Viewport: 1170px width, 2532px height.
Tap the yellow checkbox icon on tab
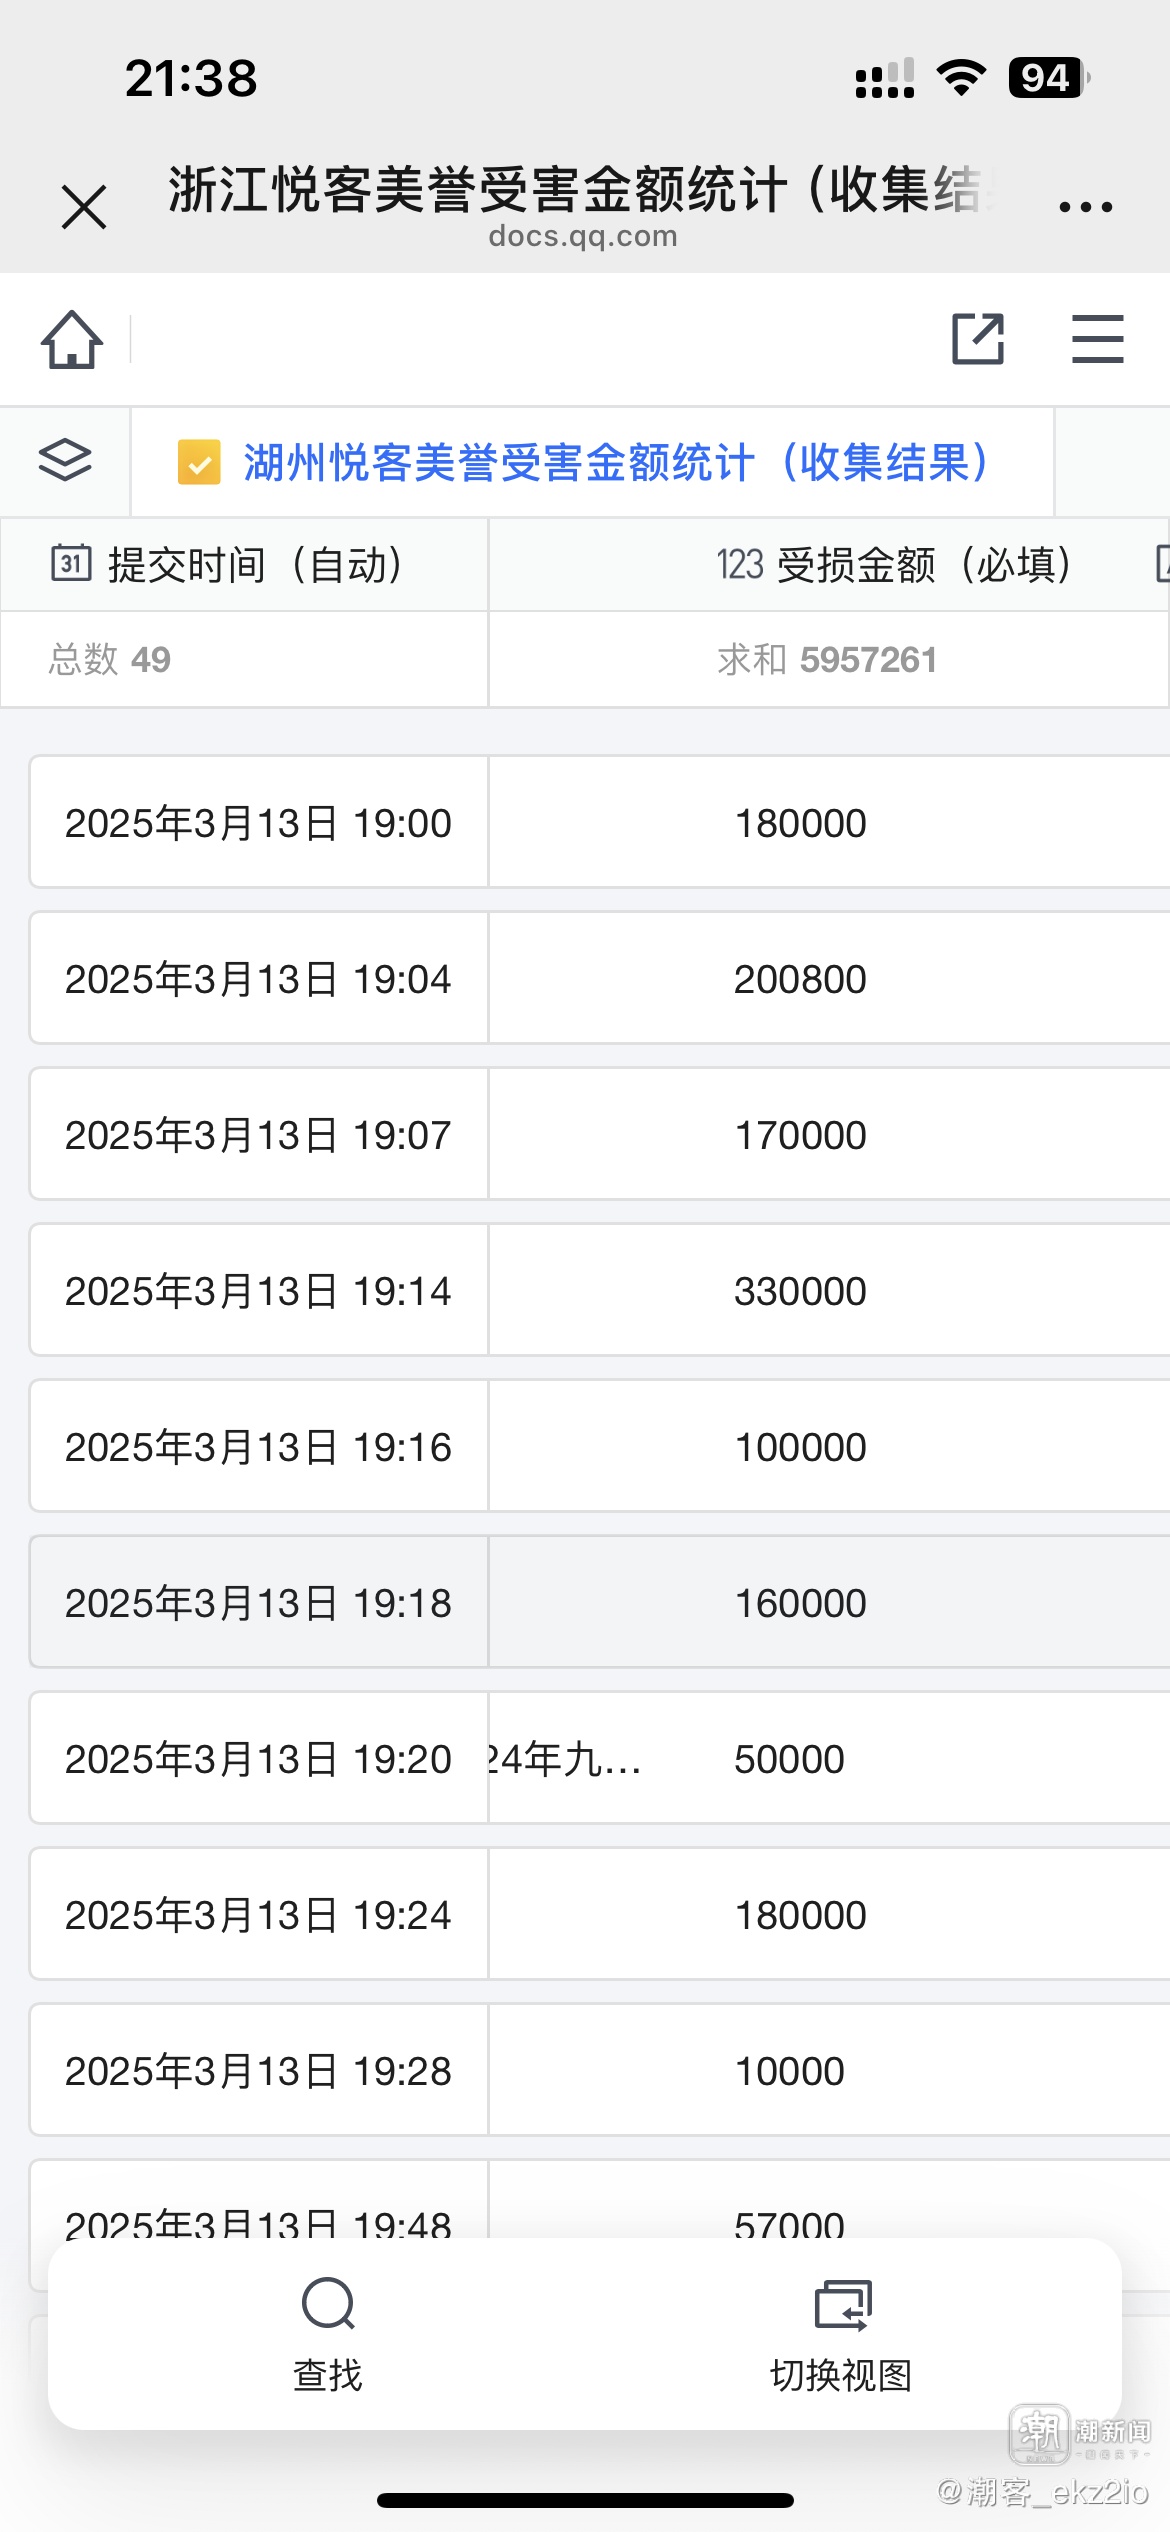[x=199, y=463]
